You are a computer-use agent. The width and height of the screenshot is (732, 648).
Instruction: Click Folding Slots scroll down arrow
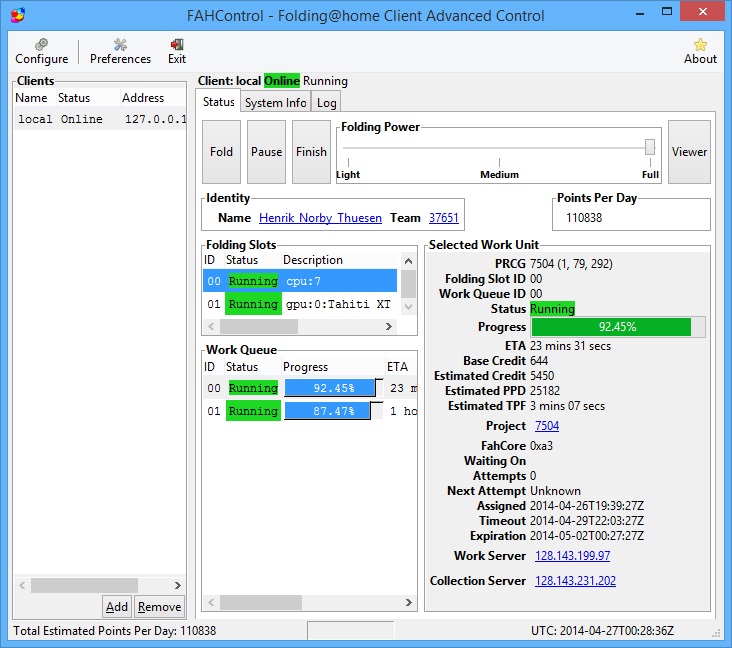(408, 307)
